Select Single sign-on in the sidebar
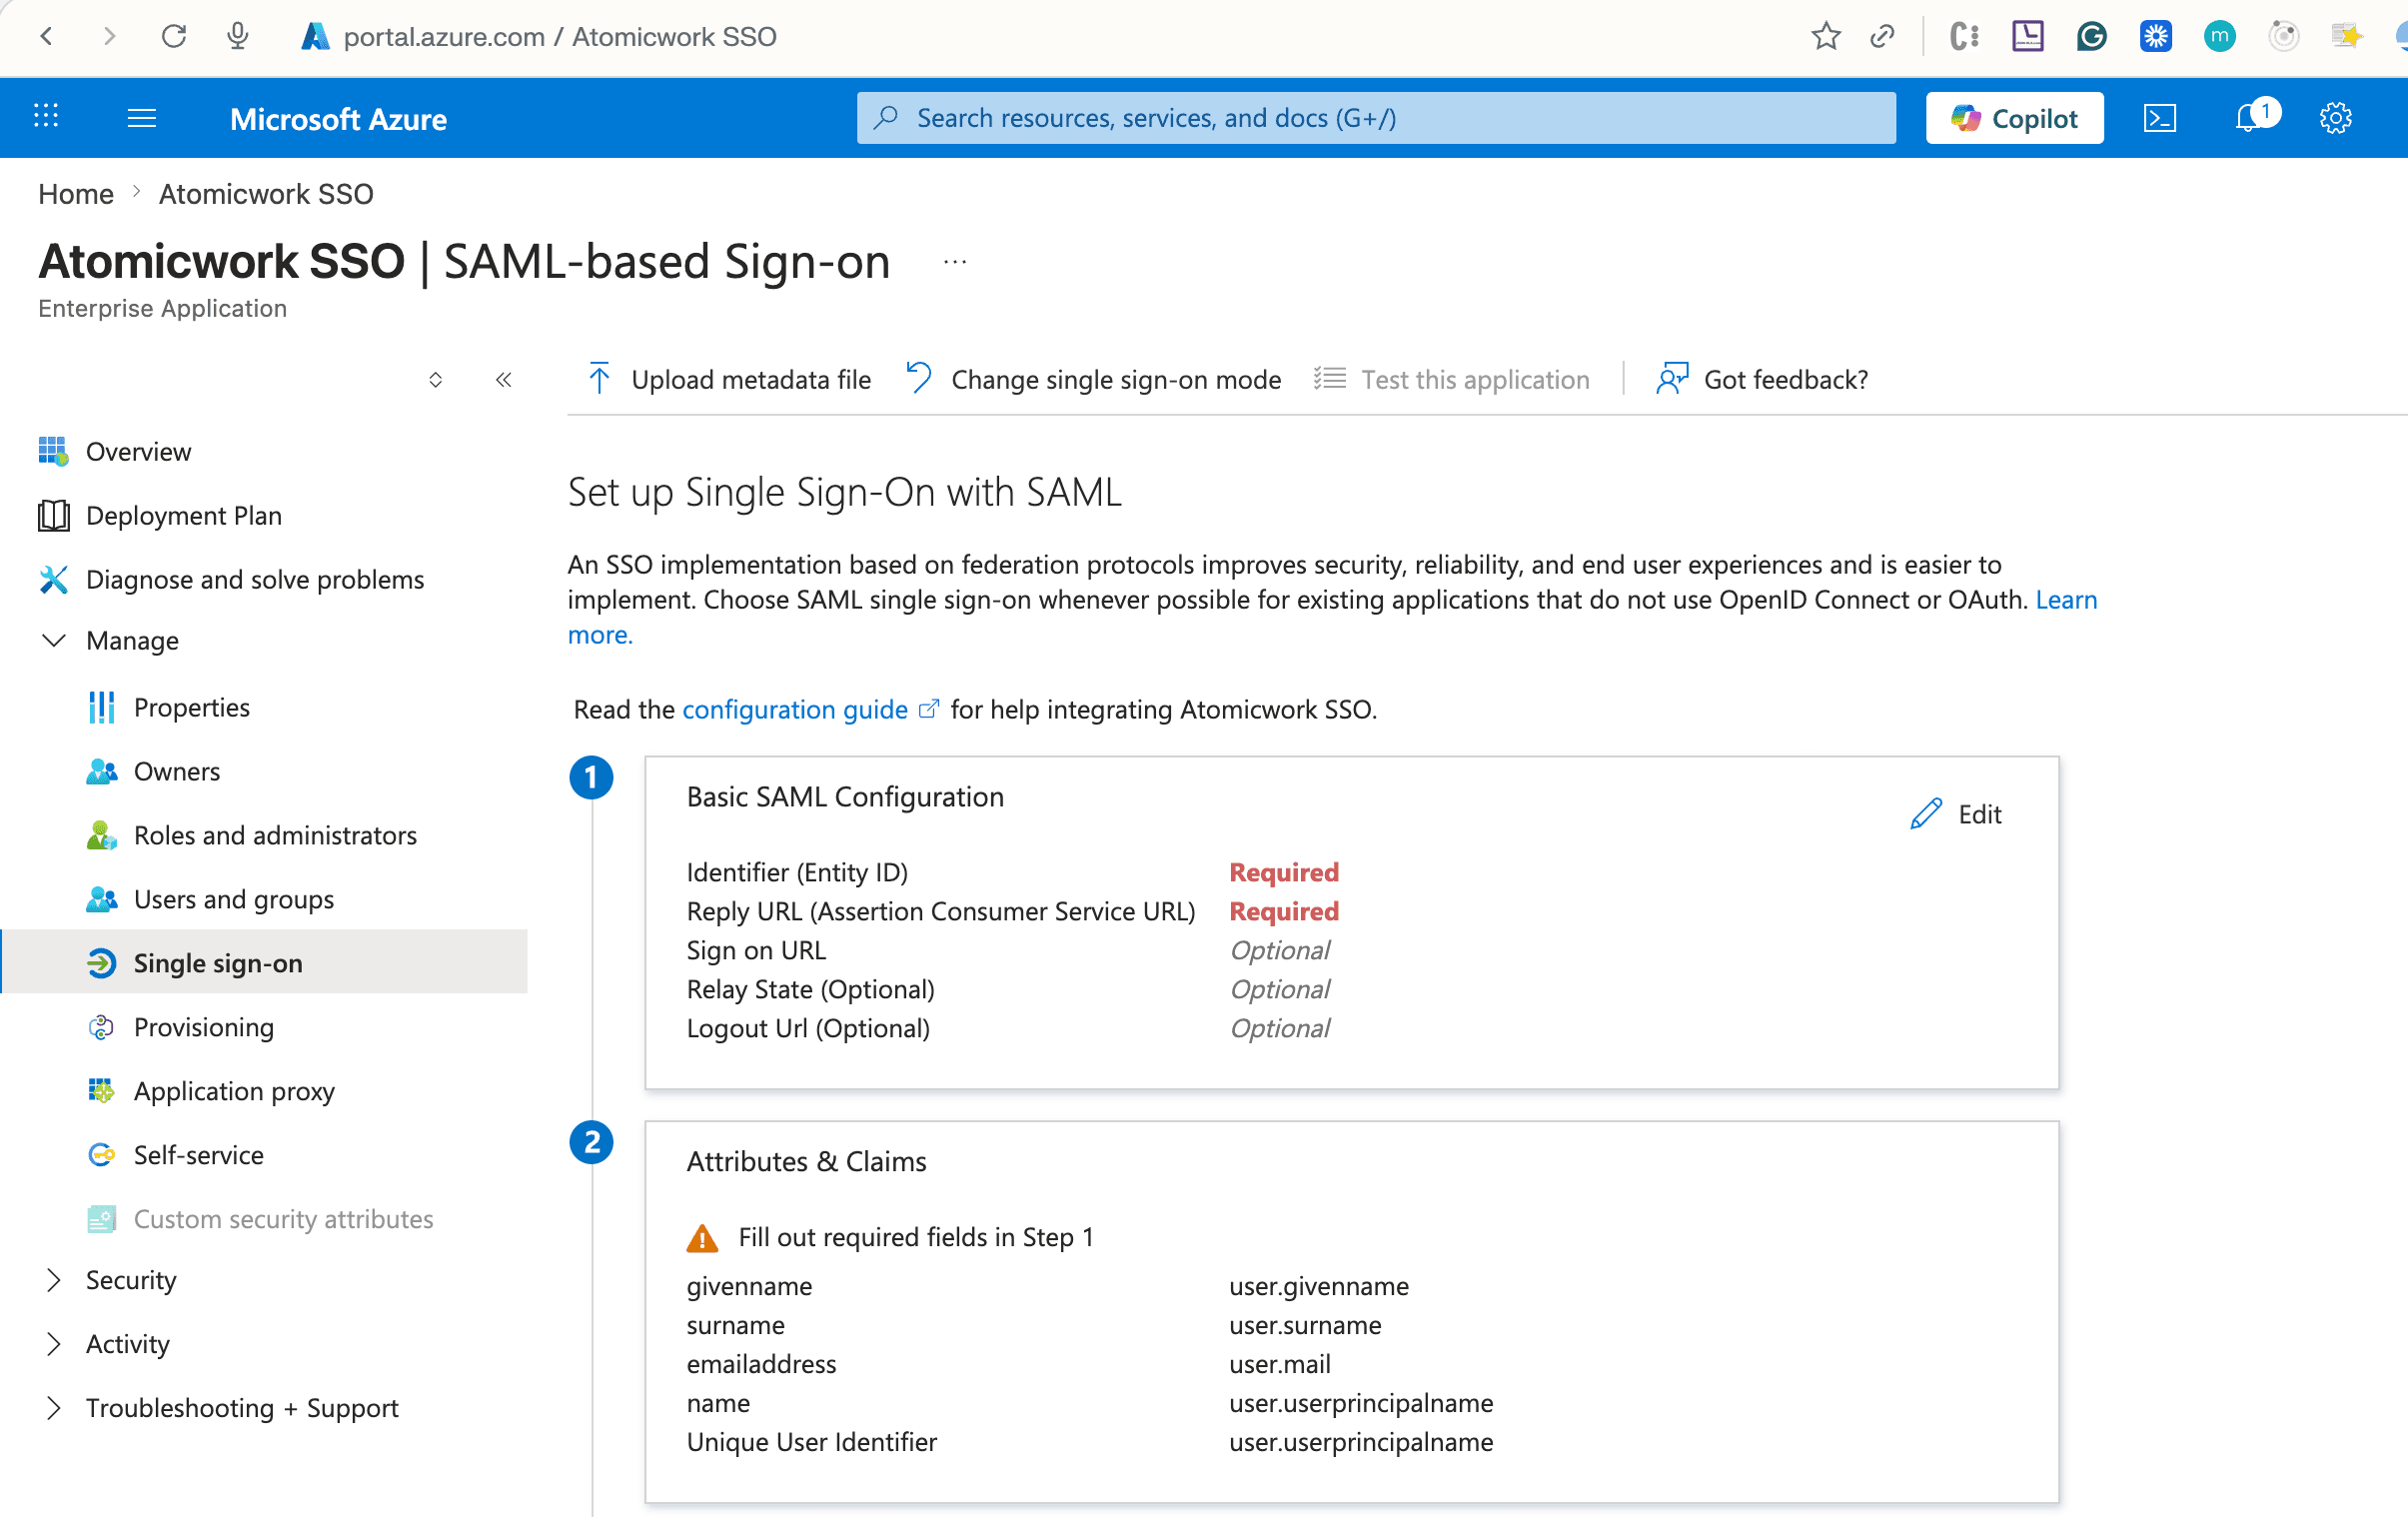This screenshot has height=1517, width=2408. (x=264, y=962)
